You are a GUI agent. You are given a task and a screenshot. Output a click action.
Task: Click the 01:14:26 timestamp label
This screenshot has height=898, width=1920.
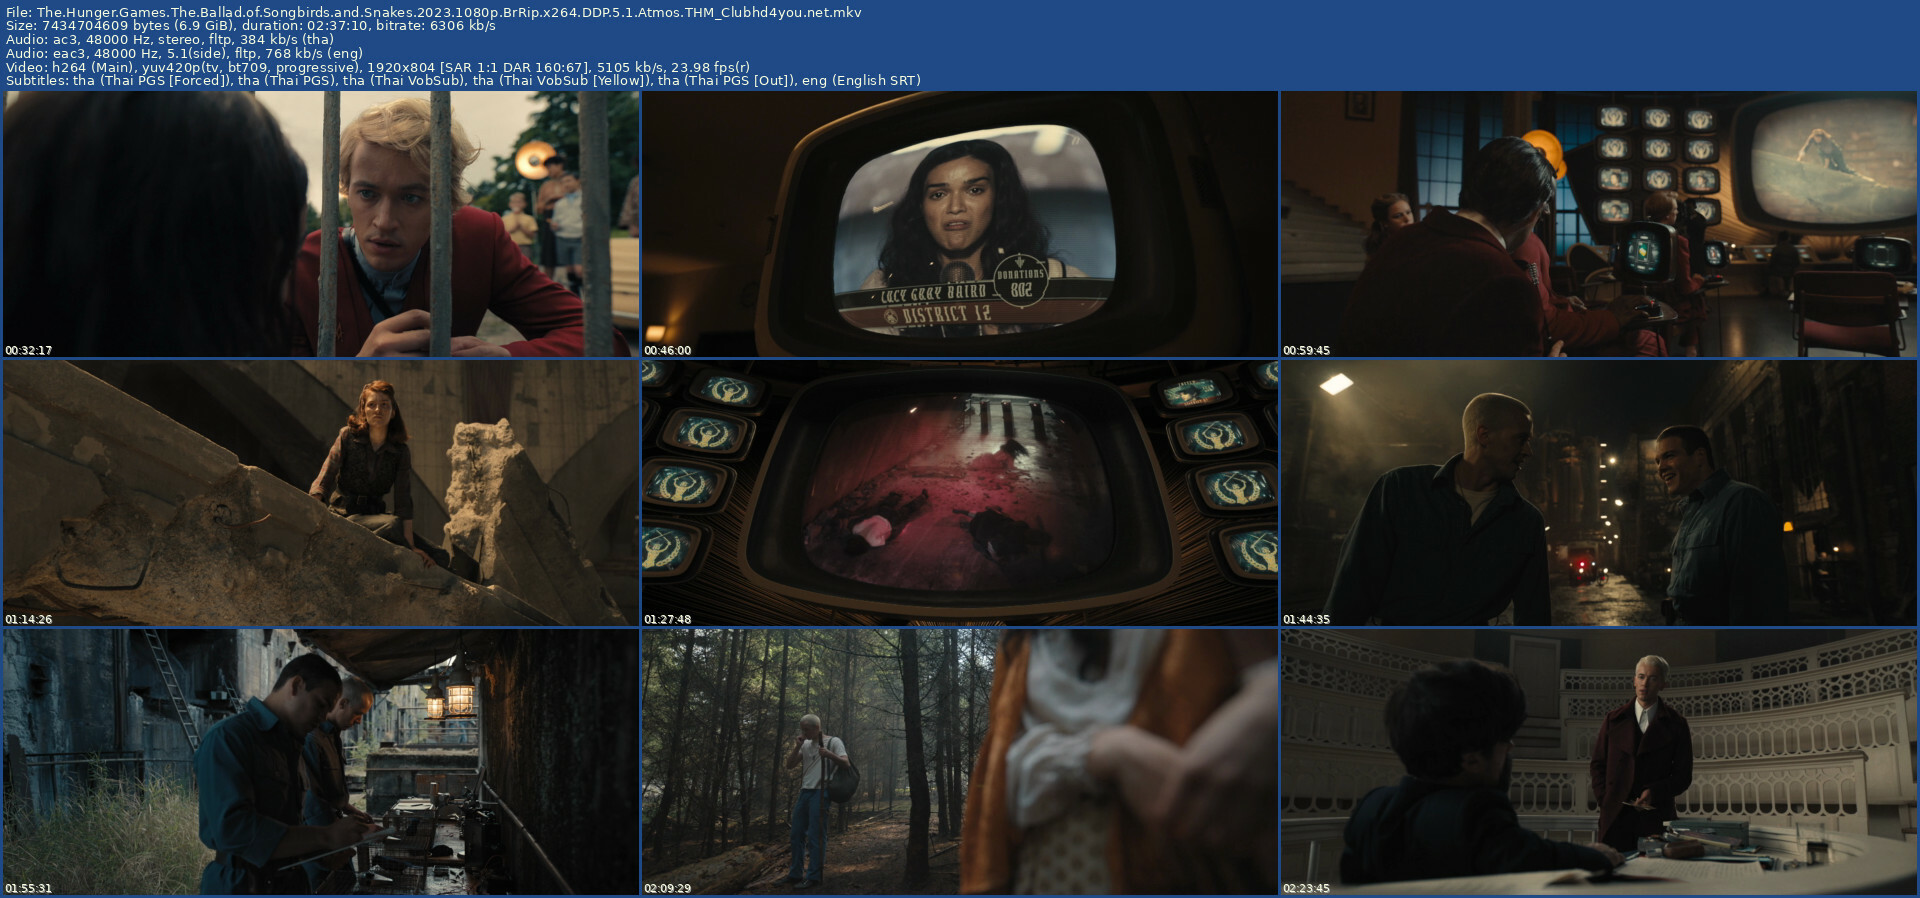[29, 619]
